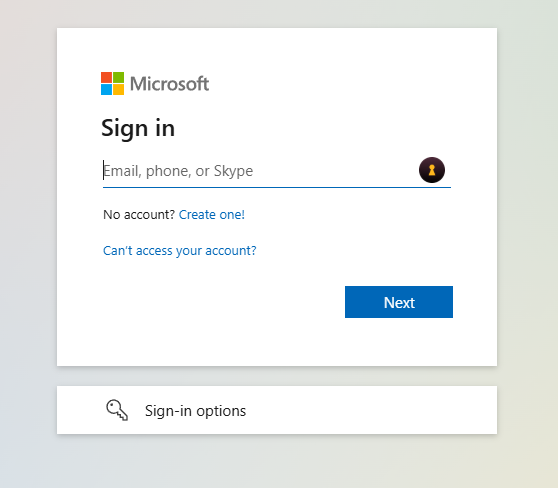Click the Microsoft four-square logo
The width and height of the screenshot is (558, 488).
[x=112, y=84]
